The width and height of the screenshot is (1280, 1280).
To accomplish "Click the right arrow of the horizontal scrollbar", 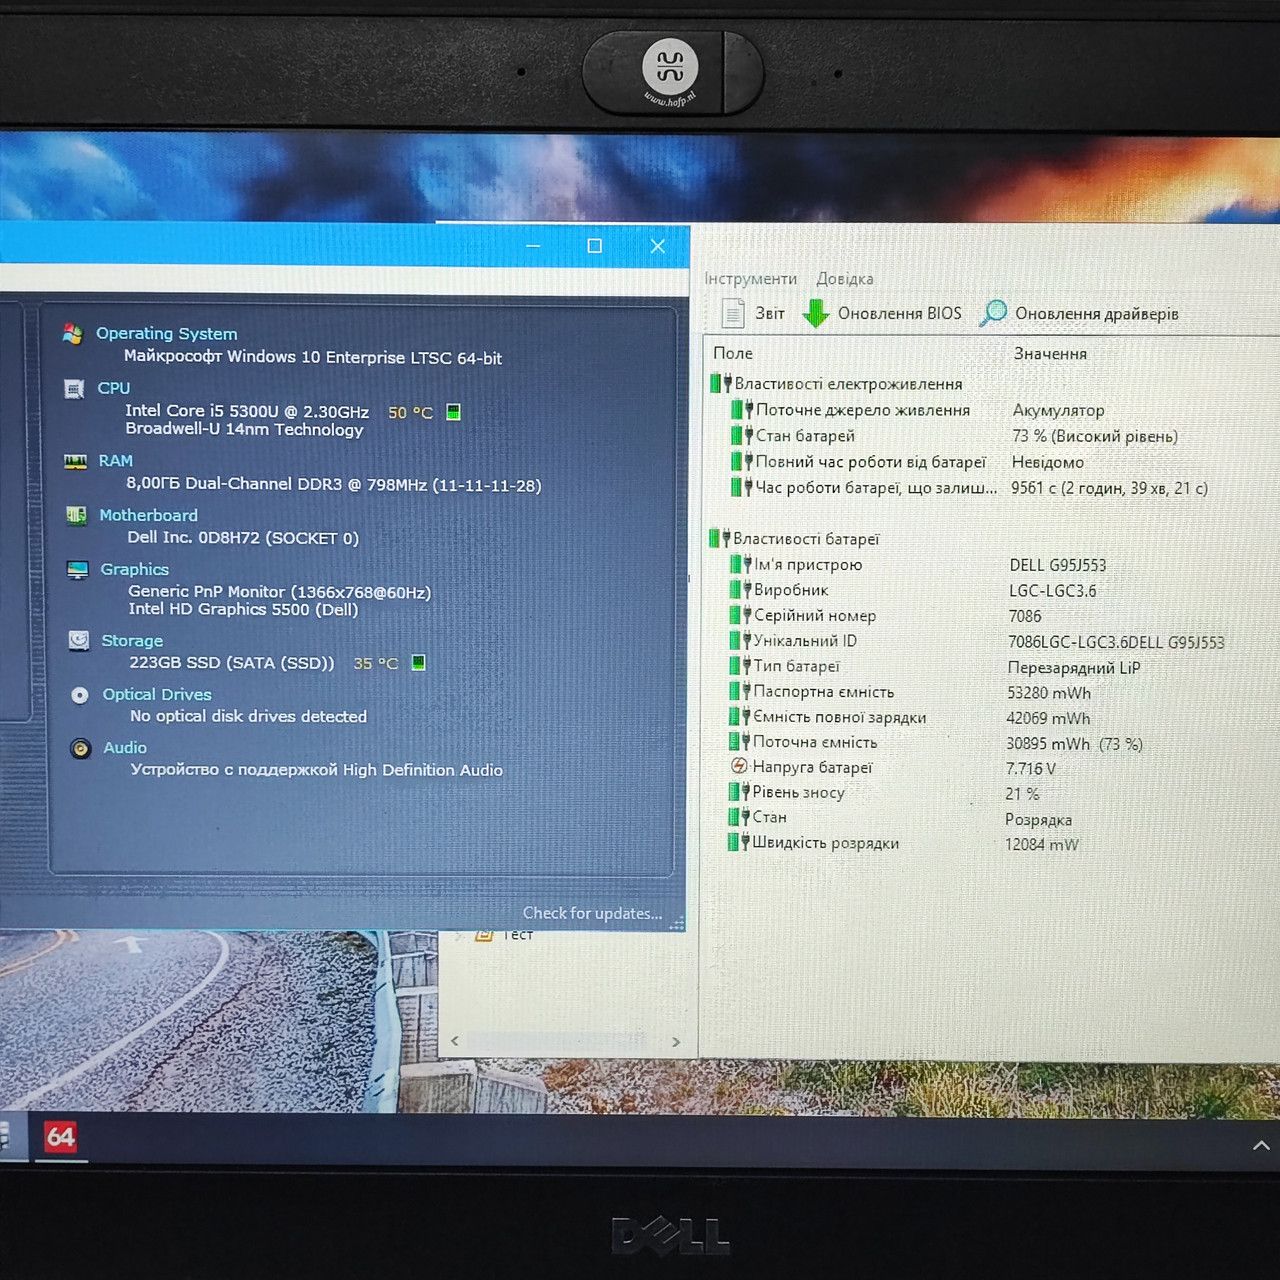I will (676, 1041).
